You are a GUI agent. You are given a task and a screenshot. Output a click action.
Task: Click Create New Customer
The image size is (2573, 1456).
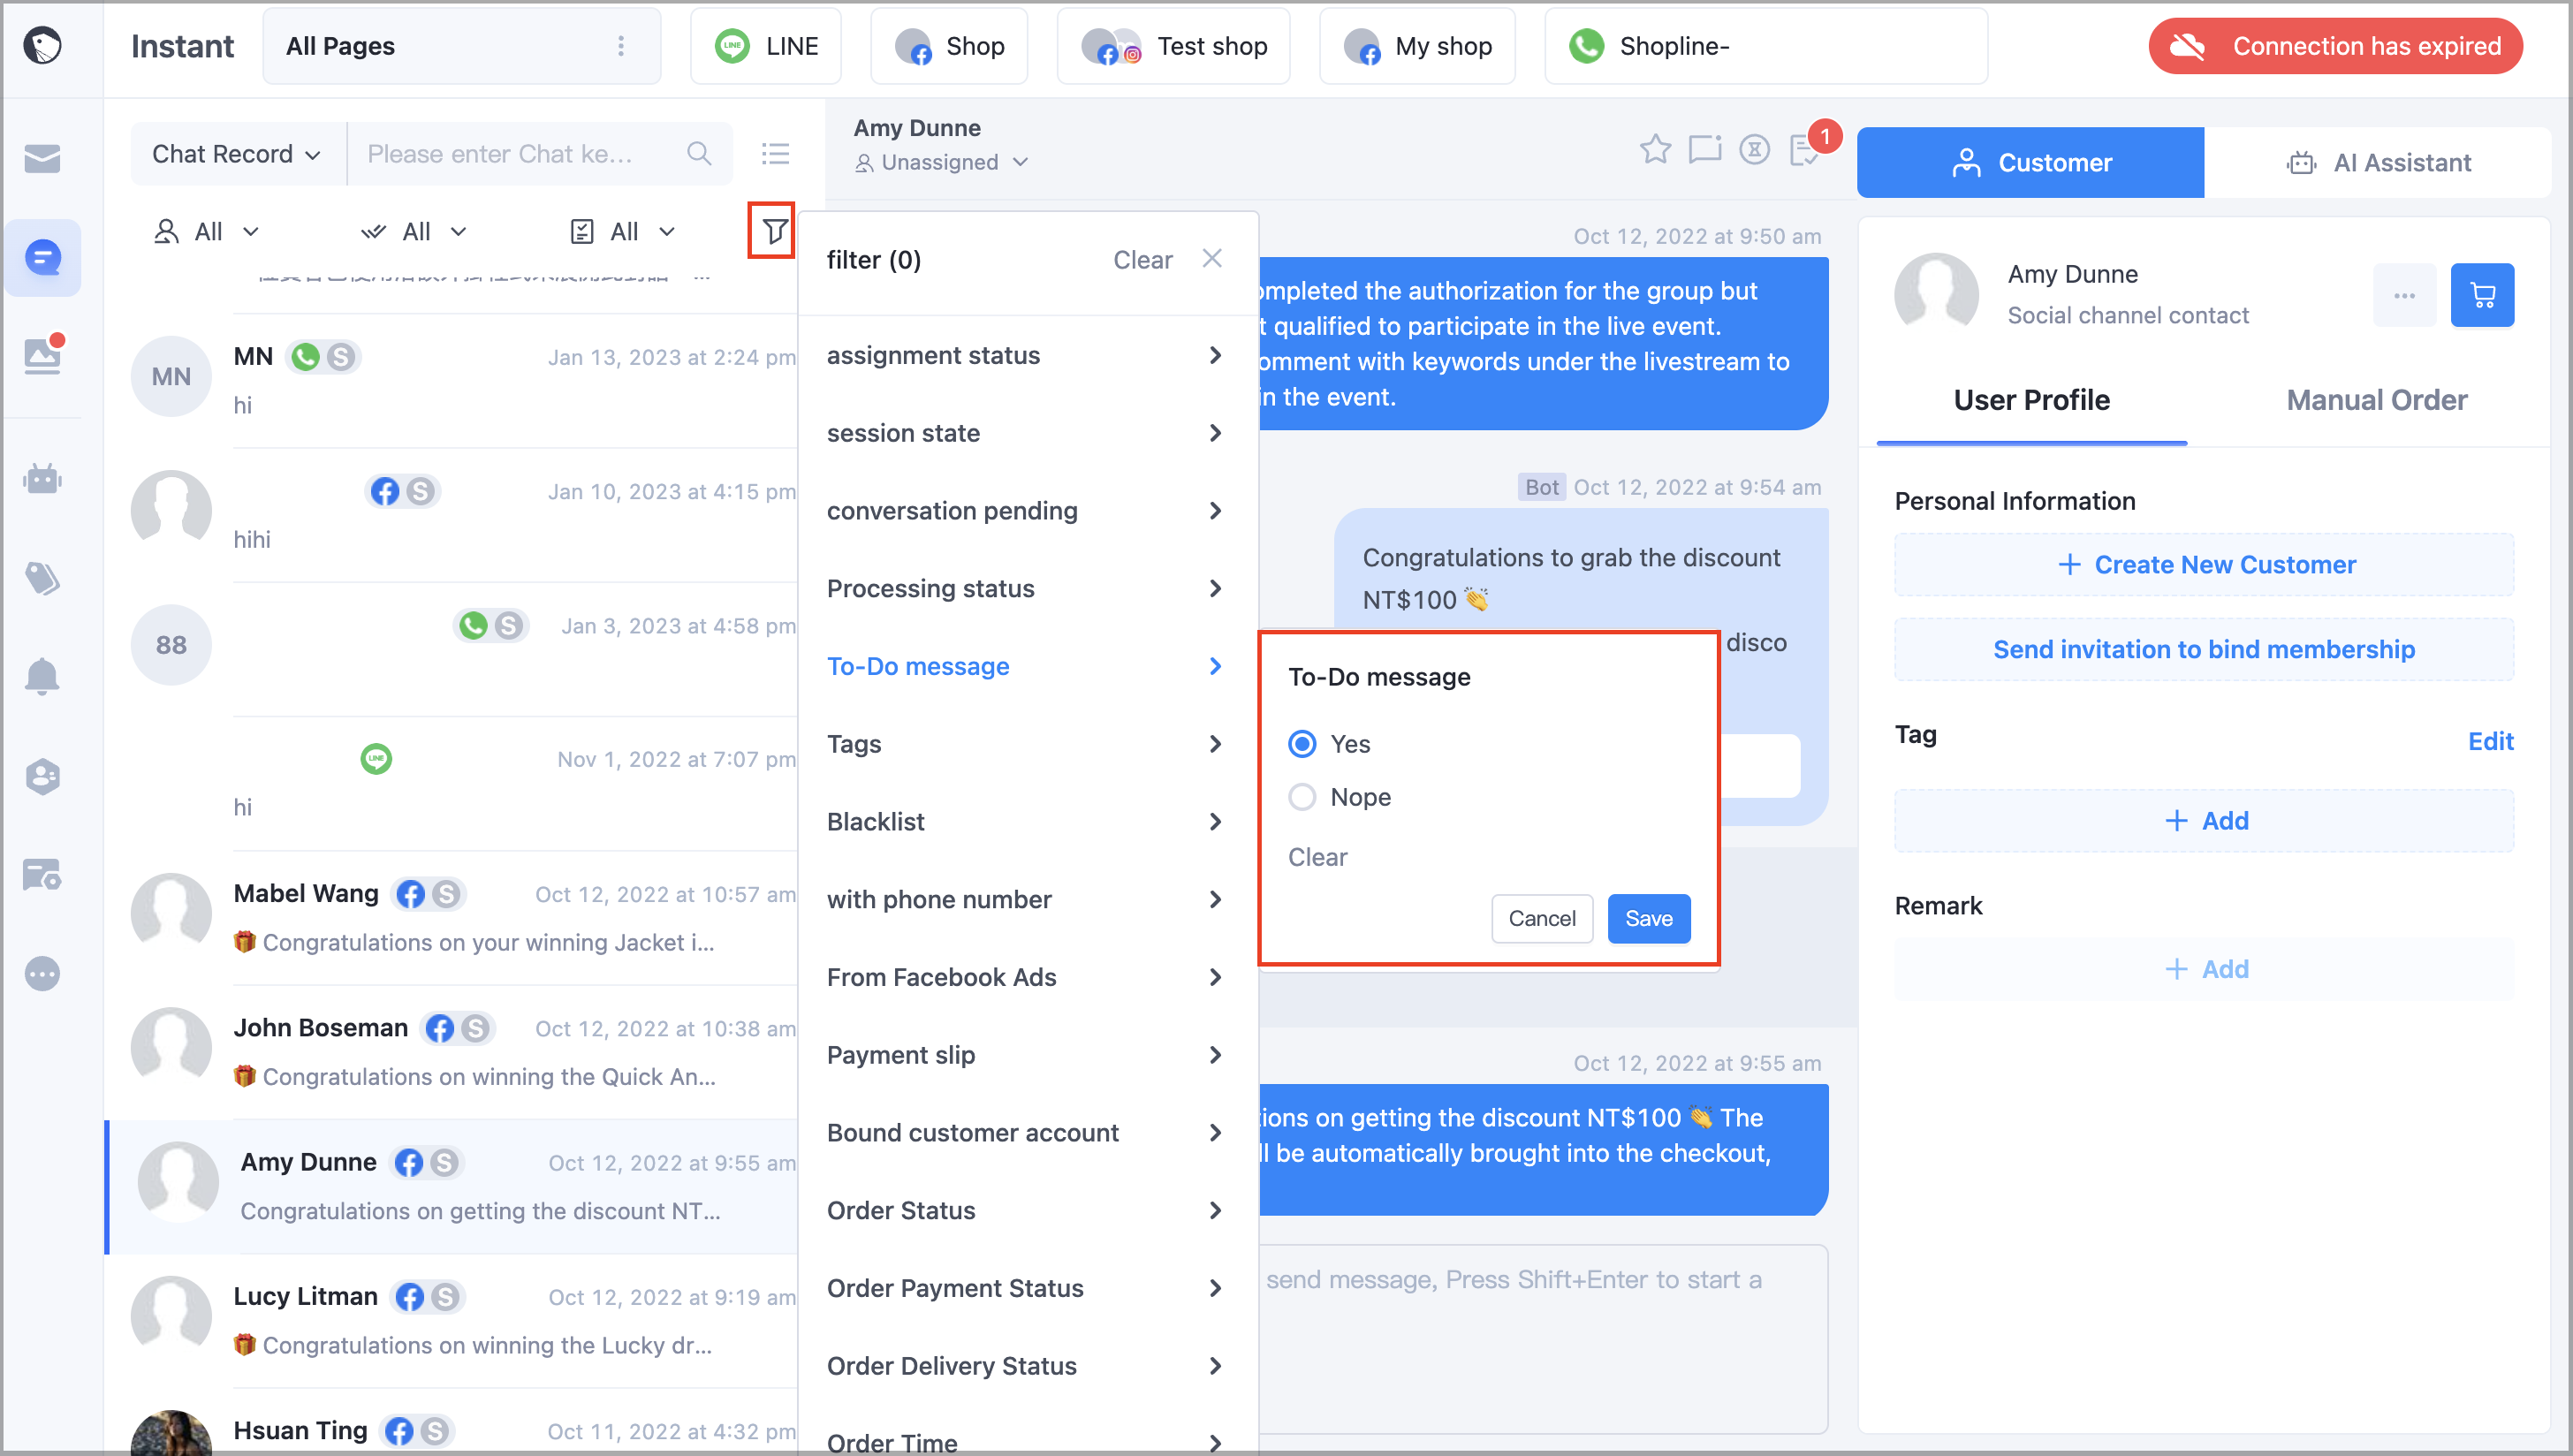click(2203, 564)
